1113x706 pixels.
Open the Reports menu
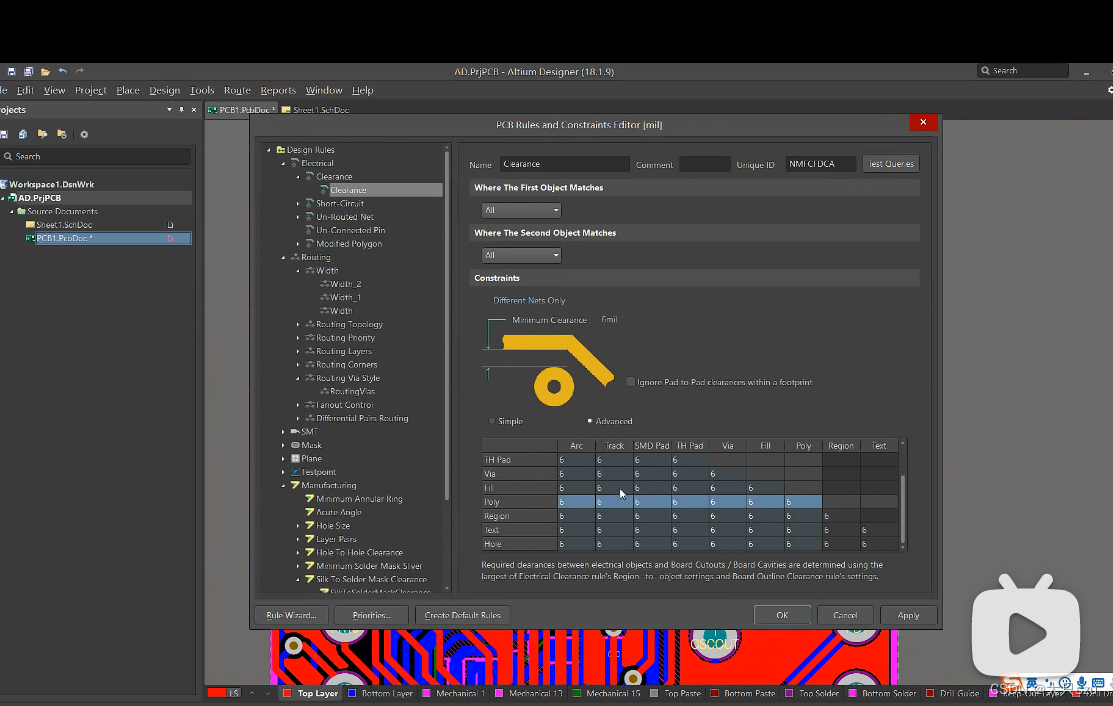click(278, 90)
